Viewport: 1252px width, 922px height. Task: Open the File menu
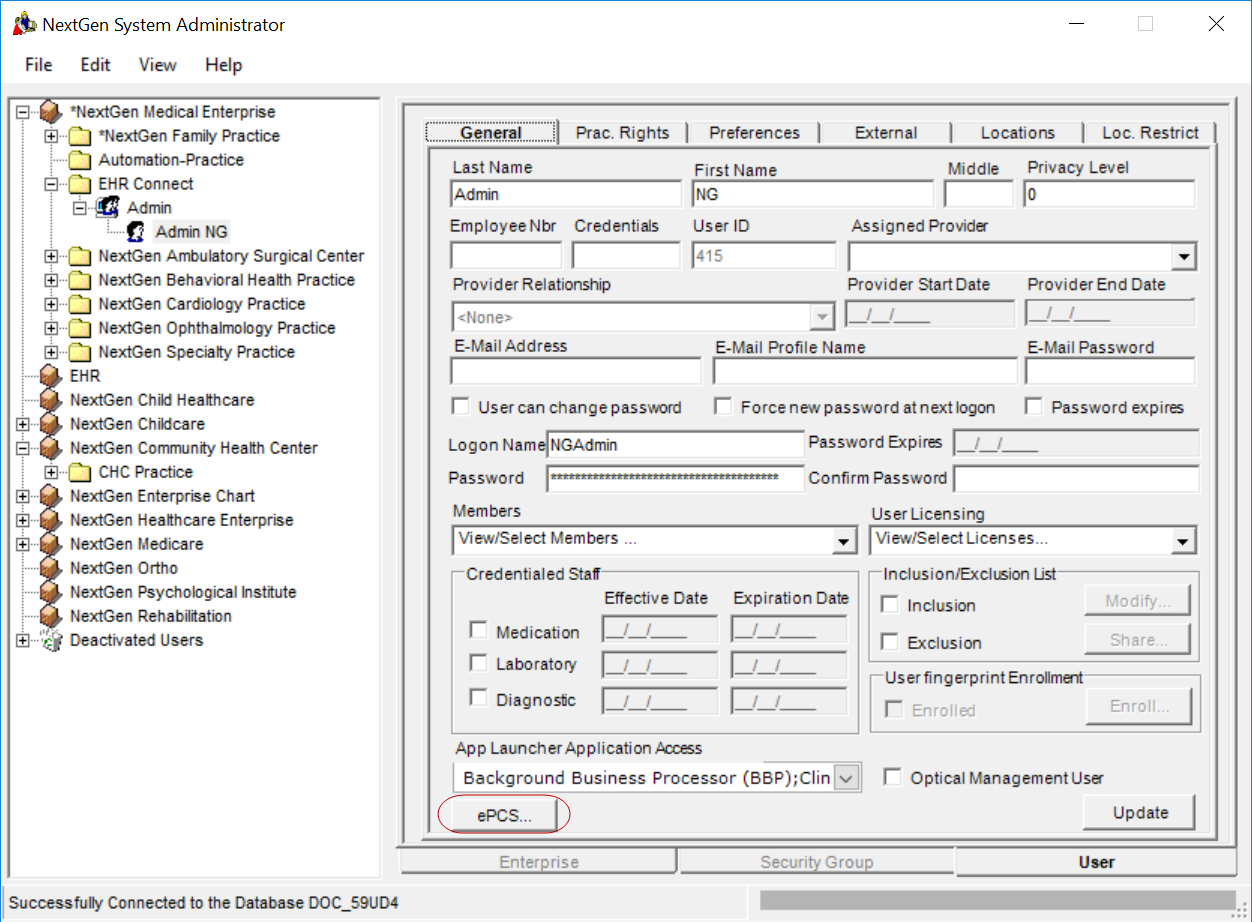[39, 65]
